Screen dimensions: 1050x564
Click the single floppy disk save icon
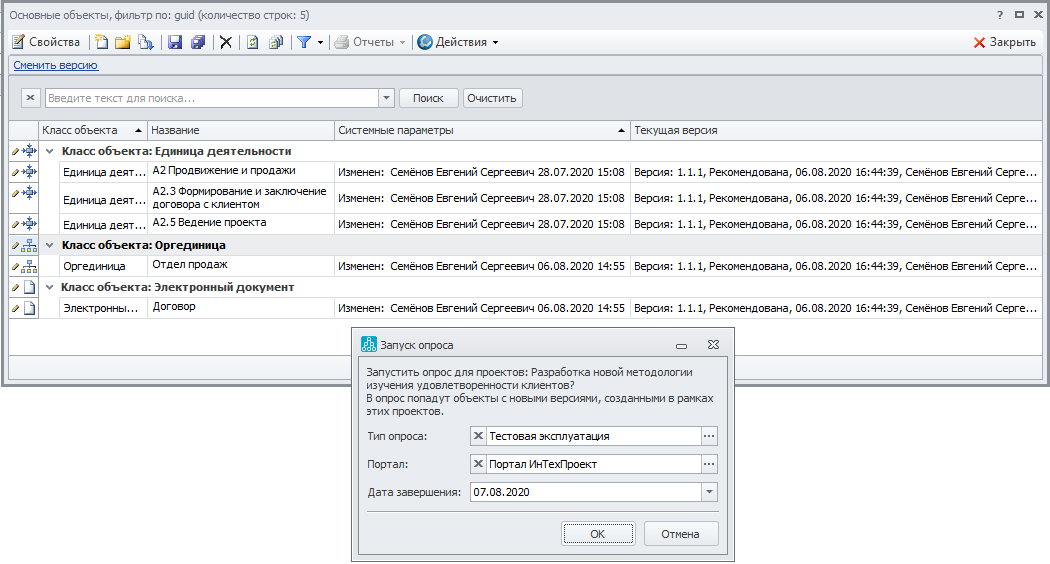tap(175, 42)
